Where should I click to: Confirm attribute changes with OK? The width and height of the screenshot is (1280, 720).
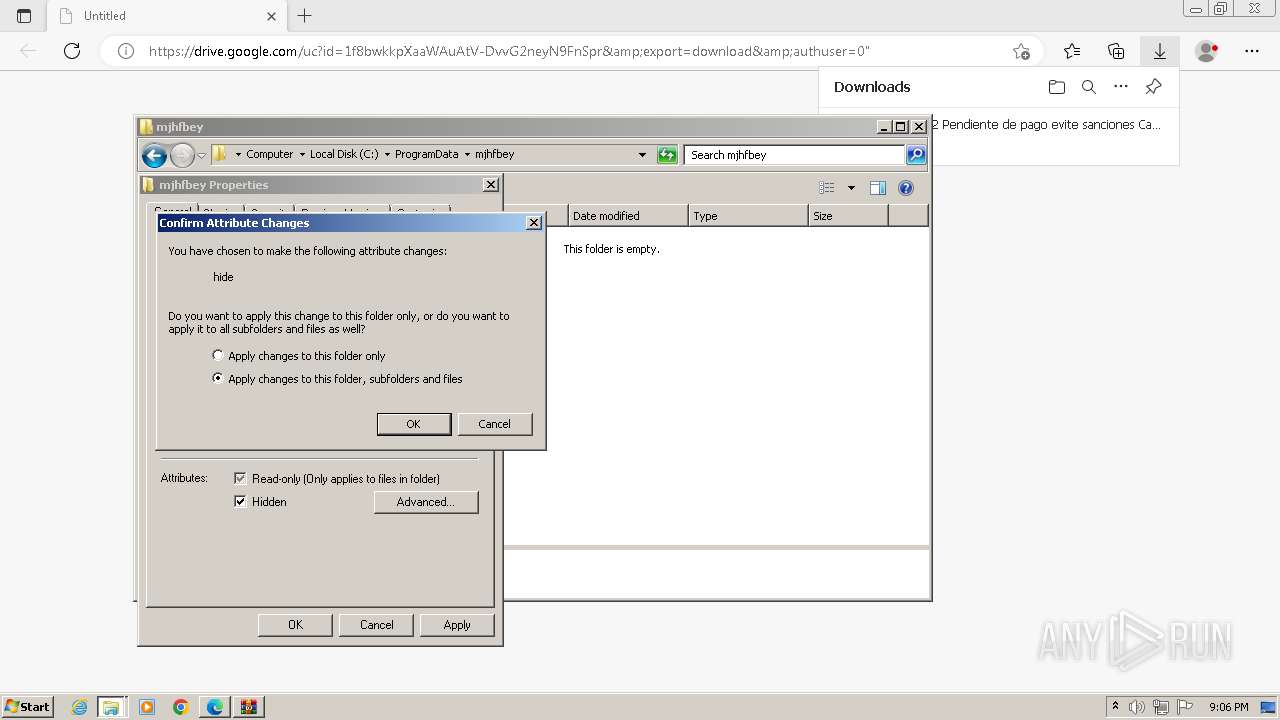[x=414, y=424]
